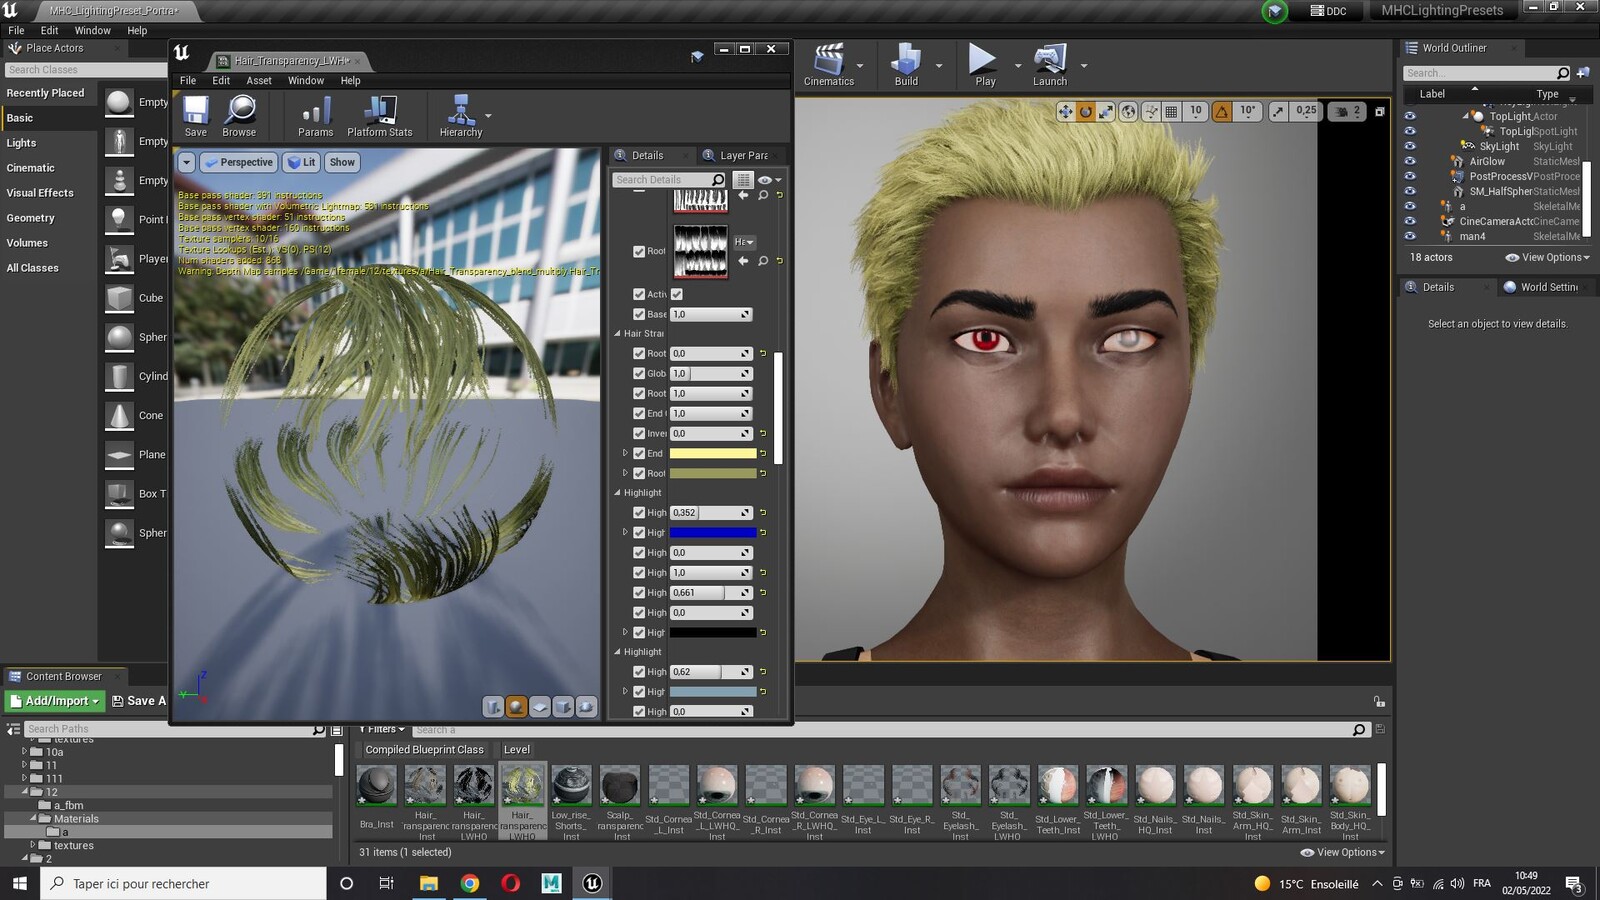Image resolution: width=1600 pixels, height=900 pixels.
Task: Click the Build icon in main toolbar
Action: (906, 58)
